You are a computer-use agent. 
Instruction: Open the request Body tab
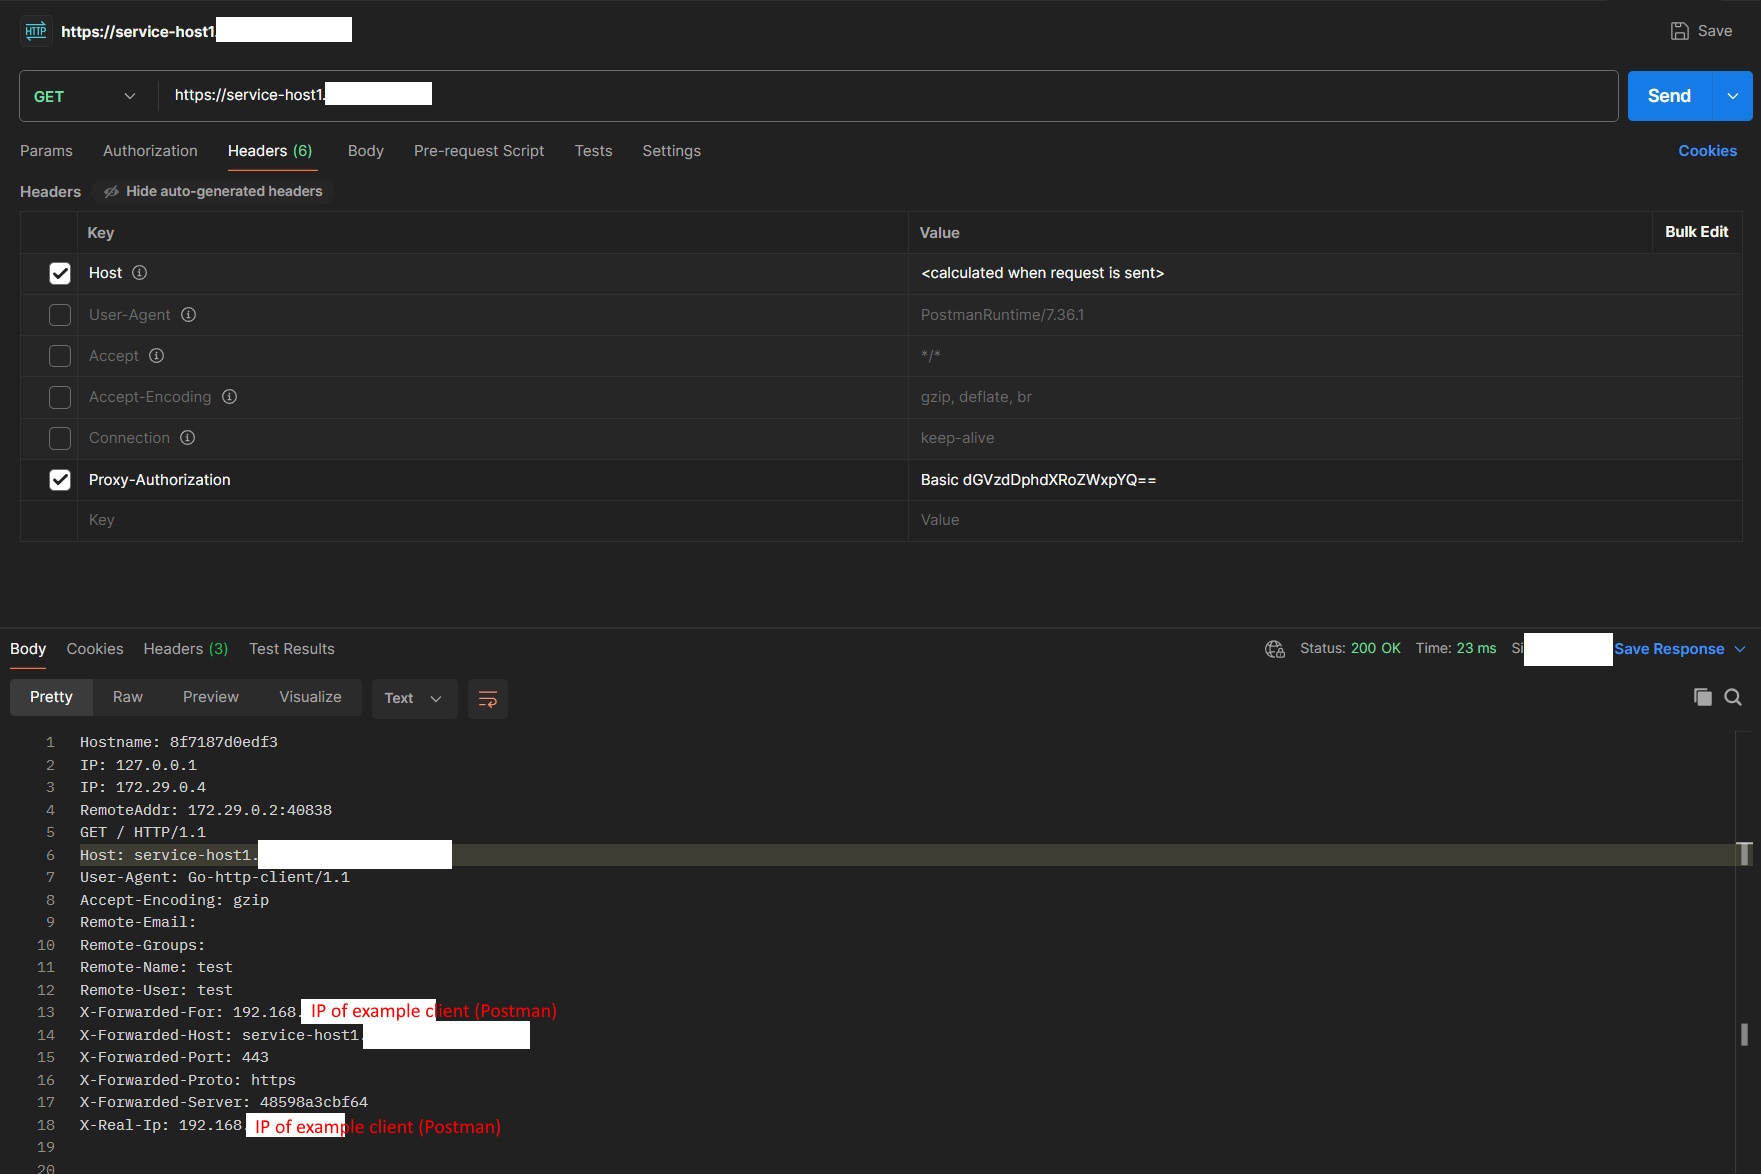[x=366, y=151]
